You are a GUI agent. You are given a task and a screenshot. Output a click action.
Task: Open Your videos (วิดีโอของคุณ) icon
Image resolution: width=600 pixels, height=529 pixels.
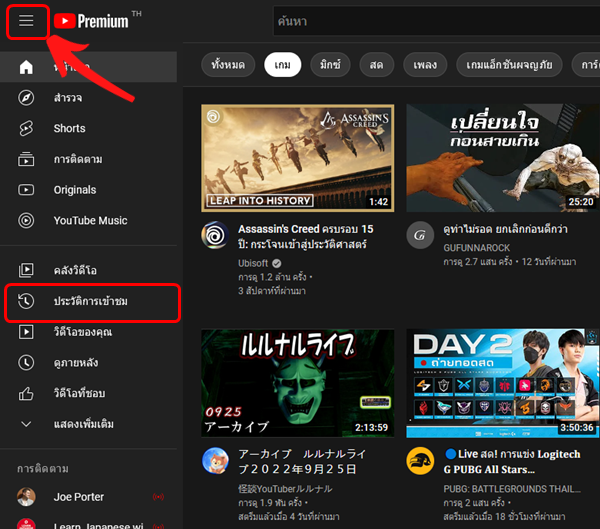26,331
